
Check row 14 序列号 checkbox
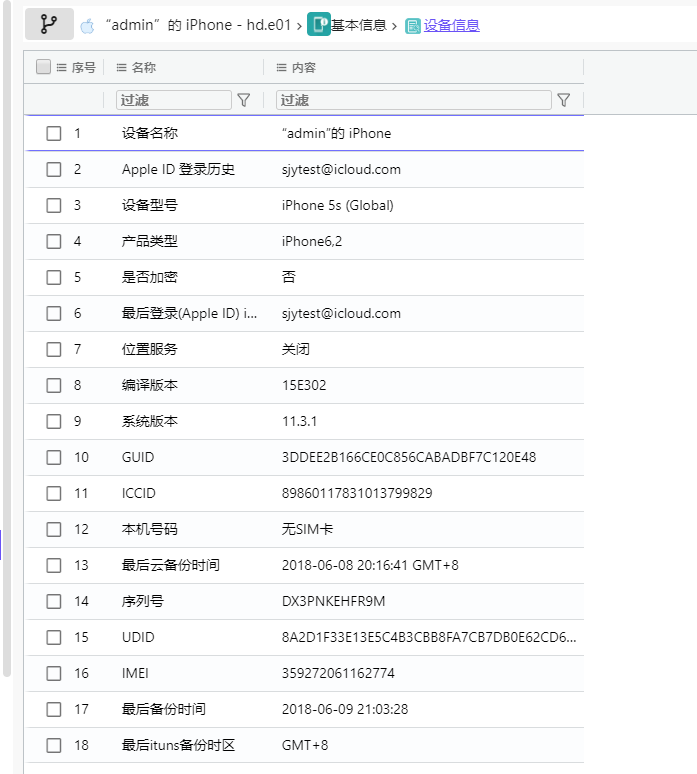pyautogui.click(x=54, y=601)
